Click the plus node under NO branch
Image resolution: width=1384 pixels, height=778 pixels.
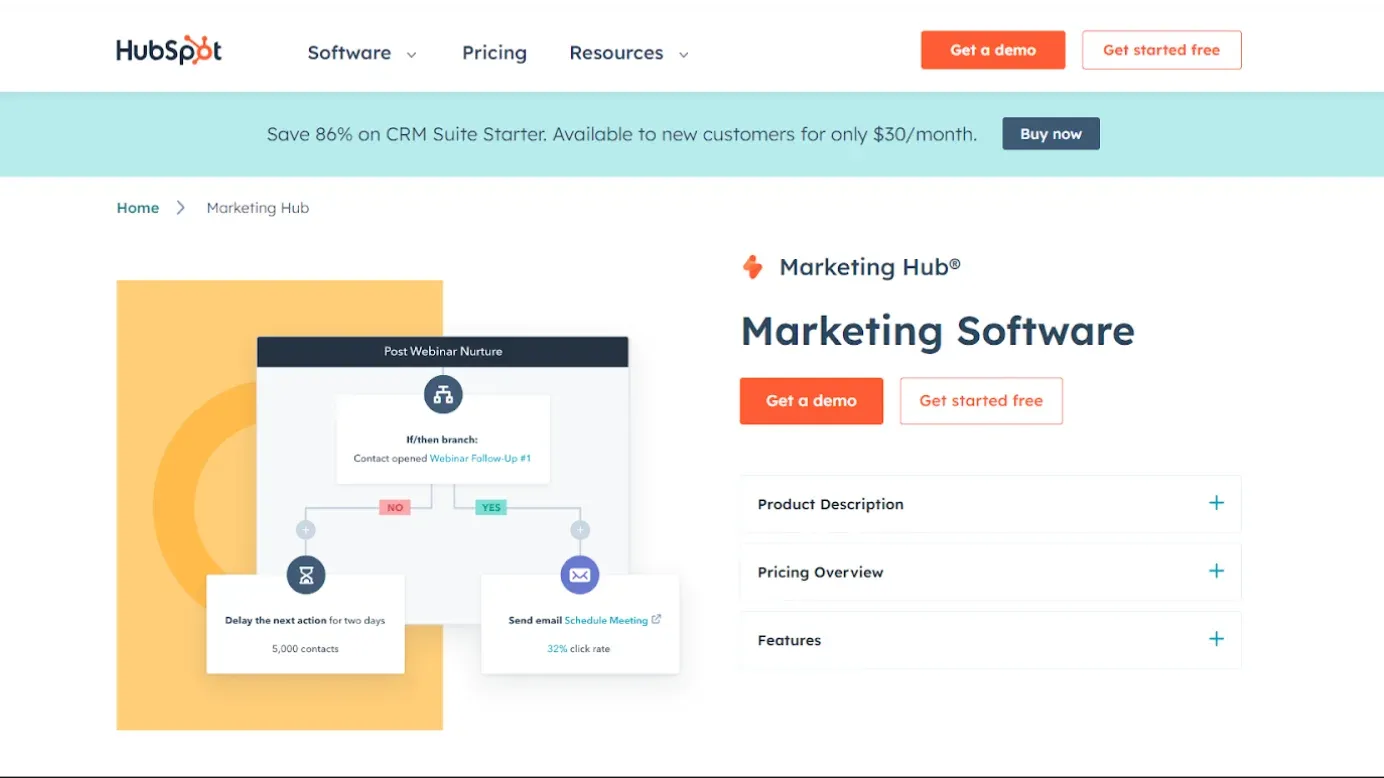point(306,530)
